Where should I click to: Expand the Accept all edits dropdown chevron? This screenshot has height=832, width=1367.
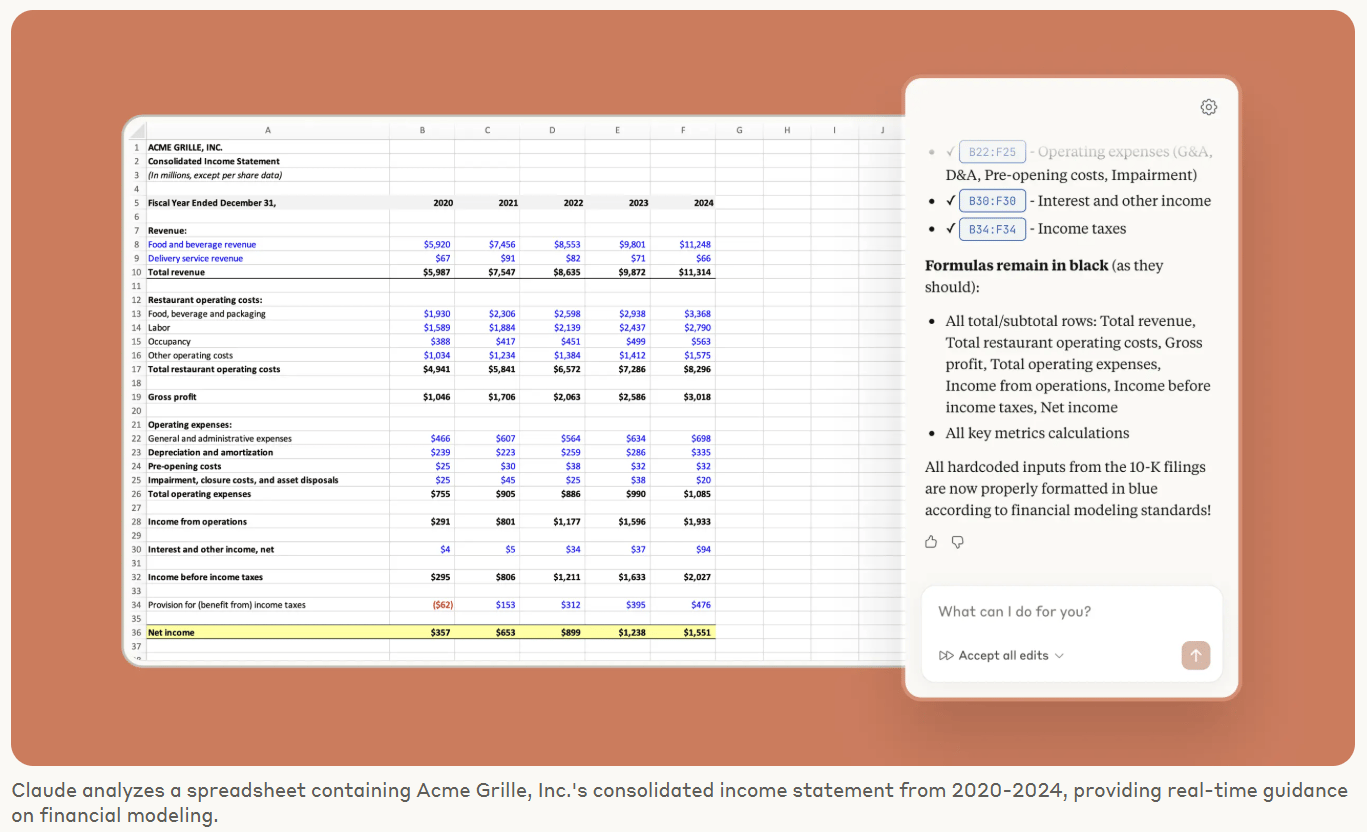(x=1060, y=656)
